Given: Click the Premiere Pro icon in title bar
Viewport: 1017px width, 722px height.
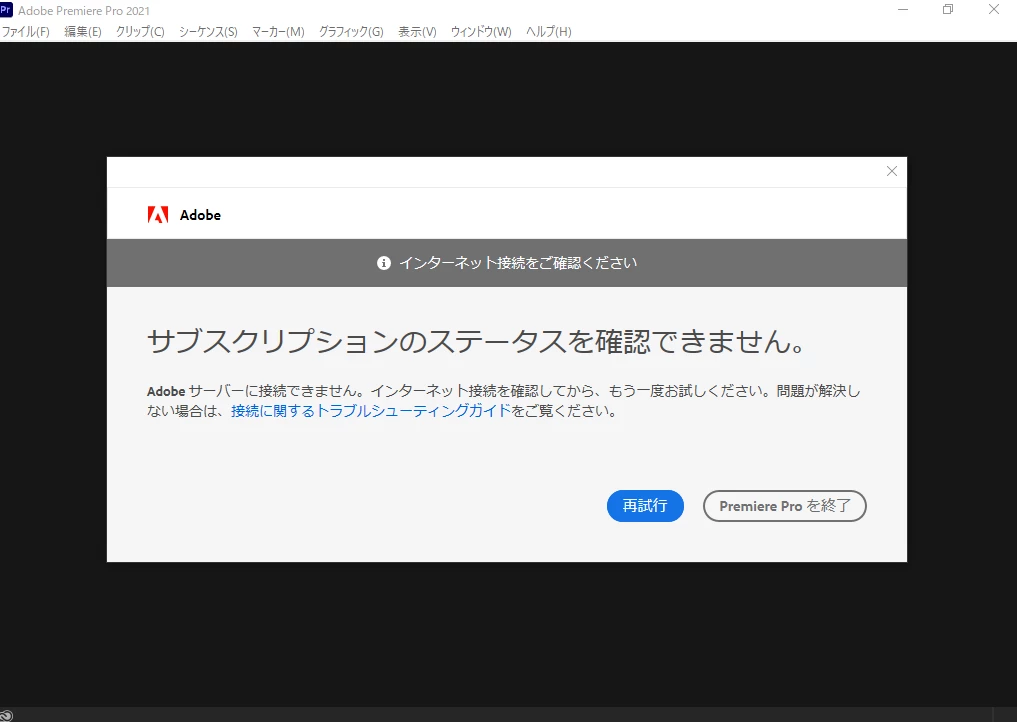Looking at the screenshot, I should point(6,10).
